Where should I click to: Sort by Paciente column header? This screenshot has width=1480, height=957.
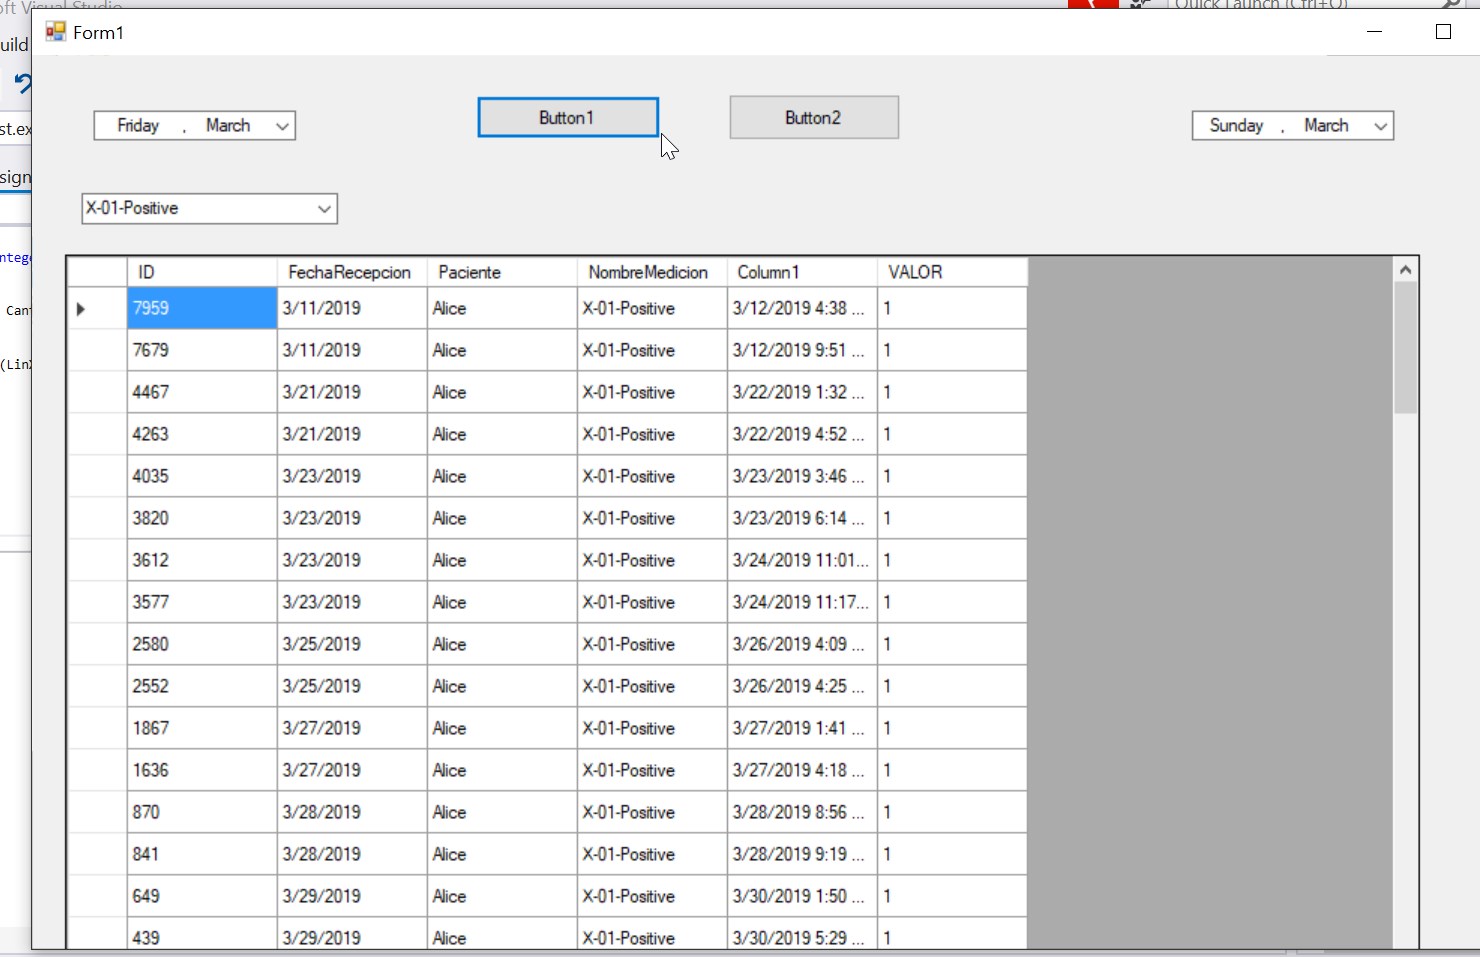(x=502, y=272)
